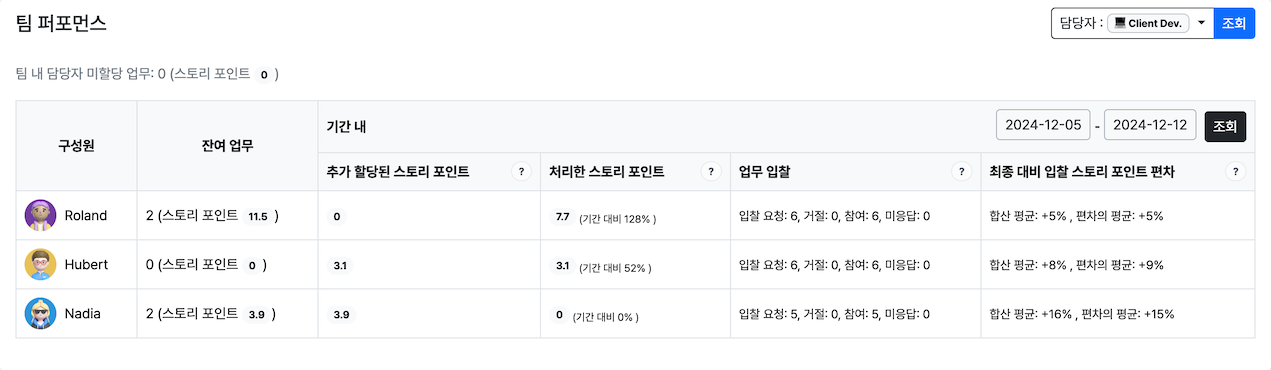
Task: Click the 잔여 업무 column header
Action: (x=227, y=145)
